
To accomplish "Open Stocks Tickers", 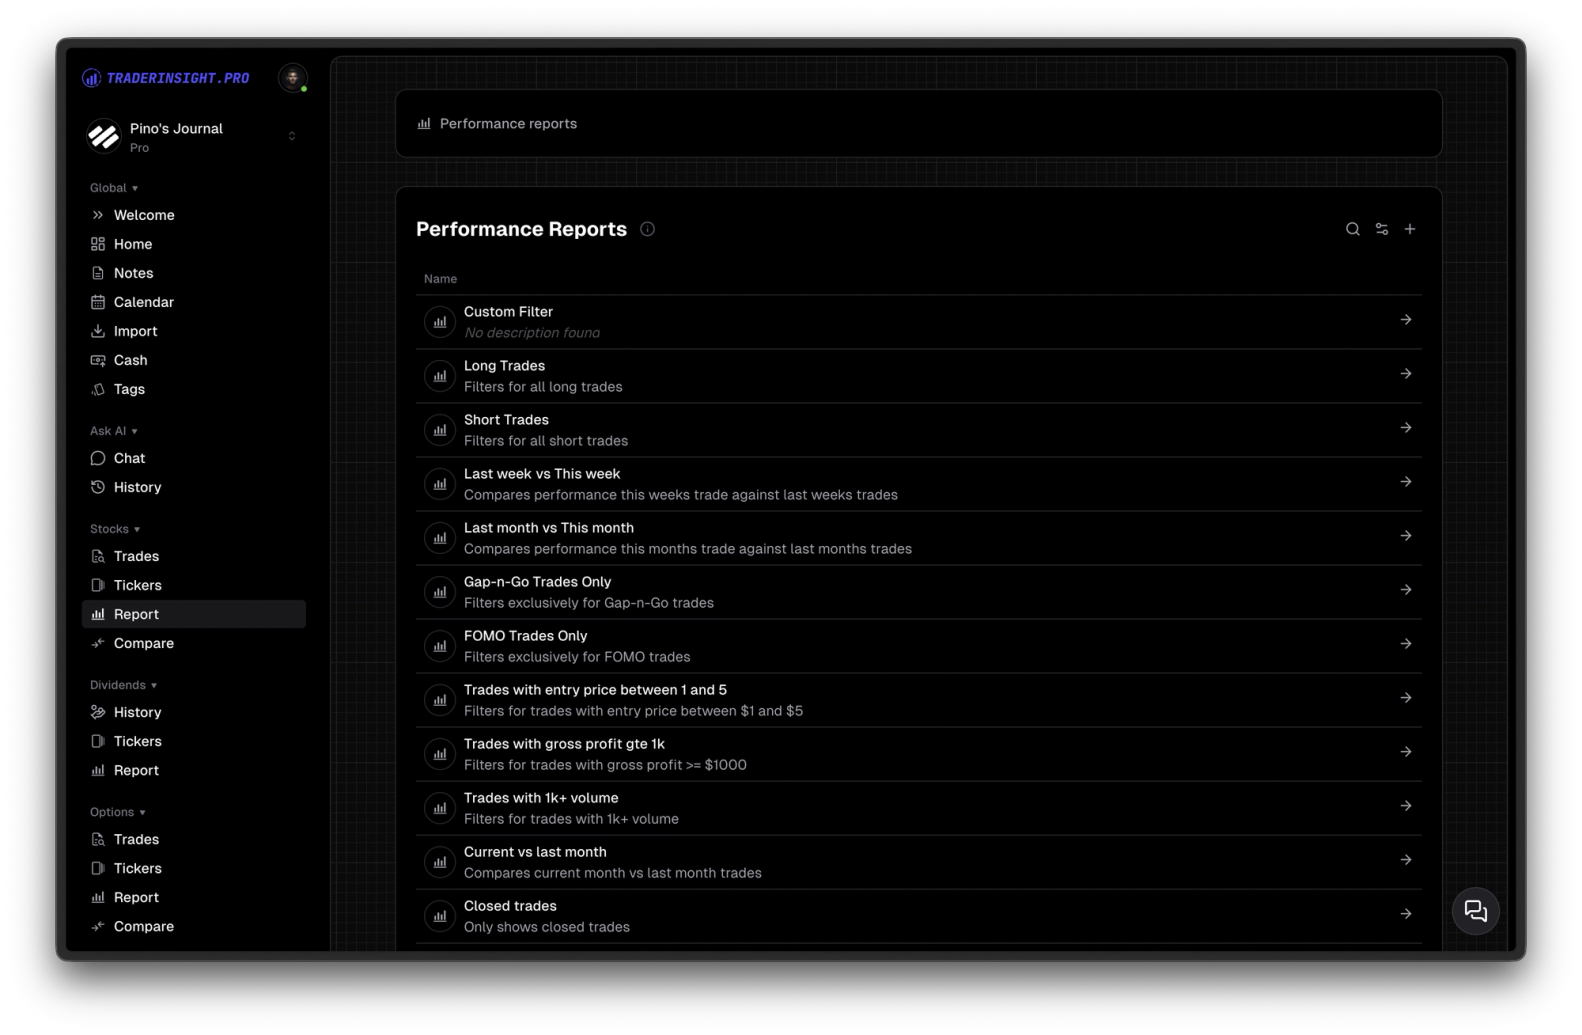I will [x=194, y=585].
